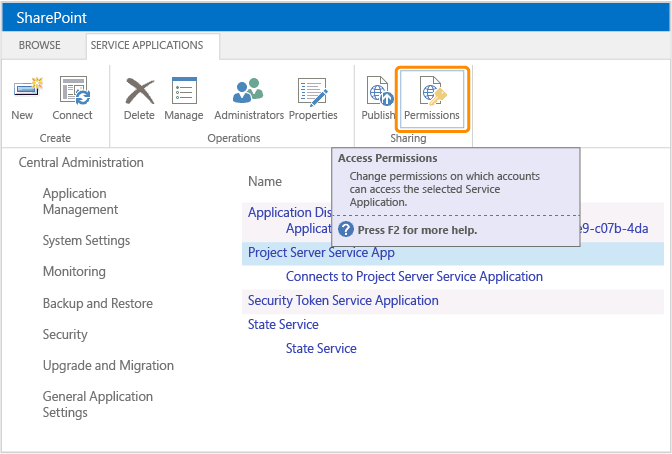Screen dimensions: 672x454
Task: Go to Application Management
Action: pos(80,201)
